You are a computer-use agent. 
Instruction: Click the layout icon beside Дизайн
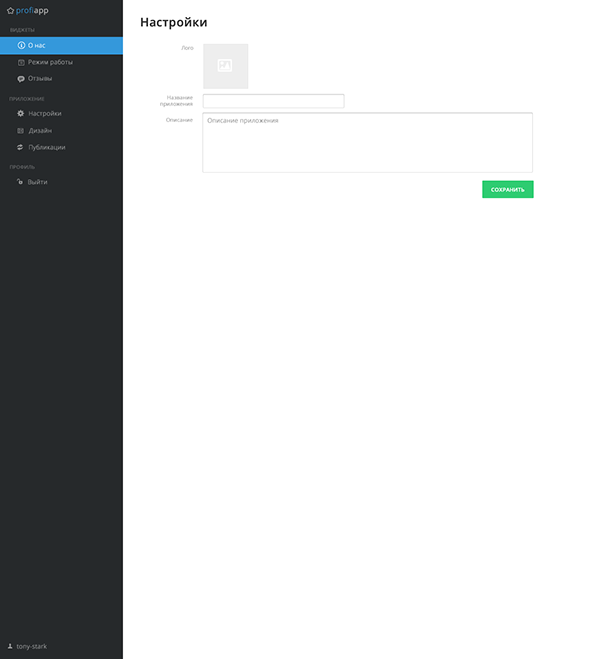tap(20, 131)
